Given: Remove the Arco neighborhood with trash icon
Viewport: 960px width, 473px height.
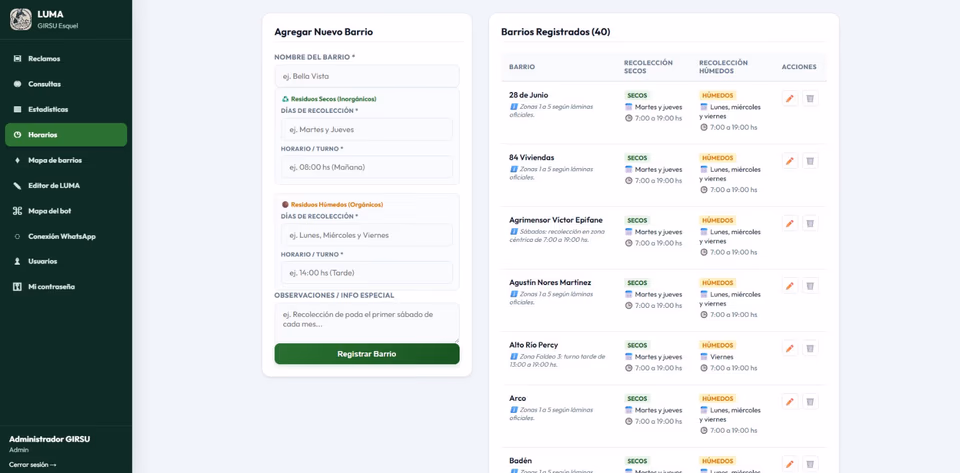Looking at the screenshot, I should coord(810,401).
